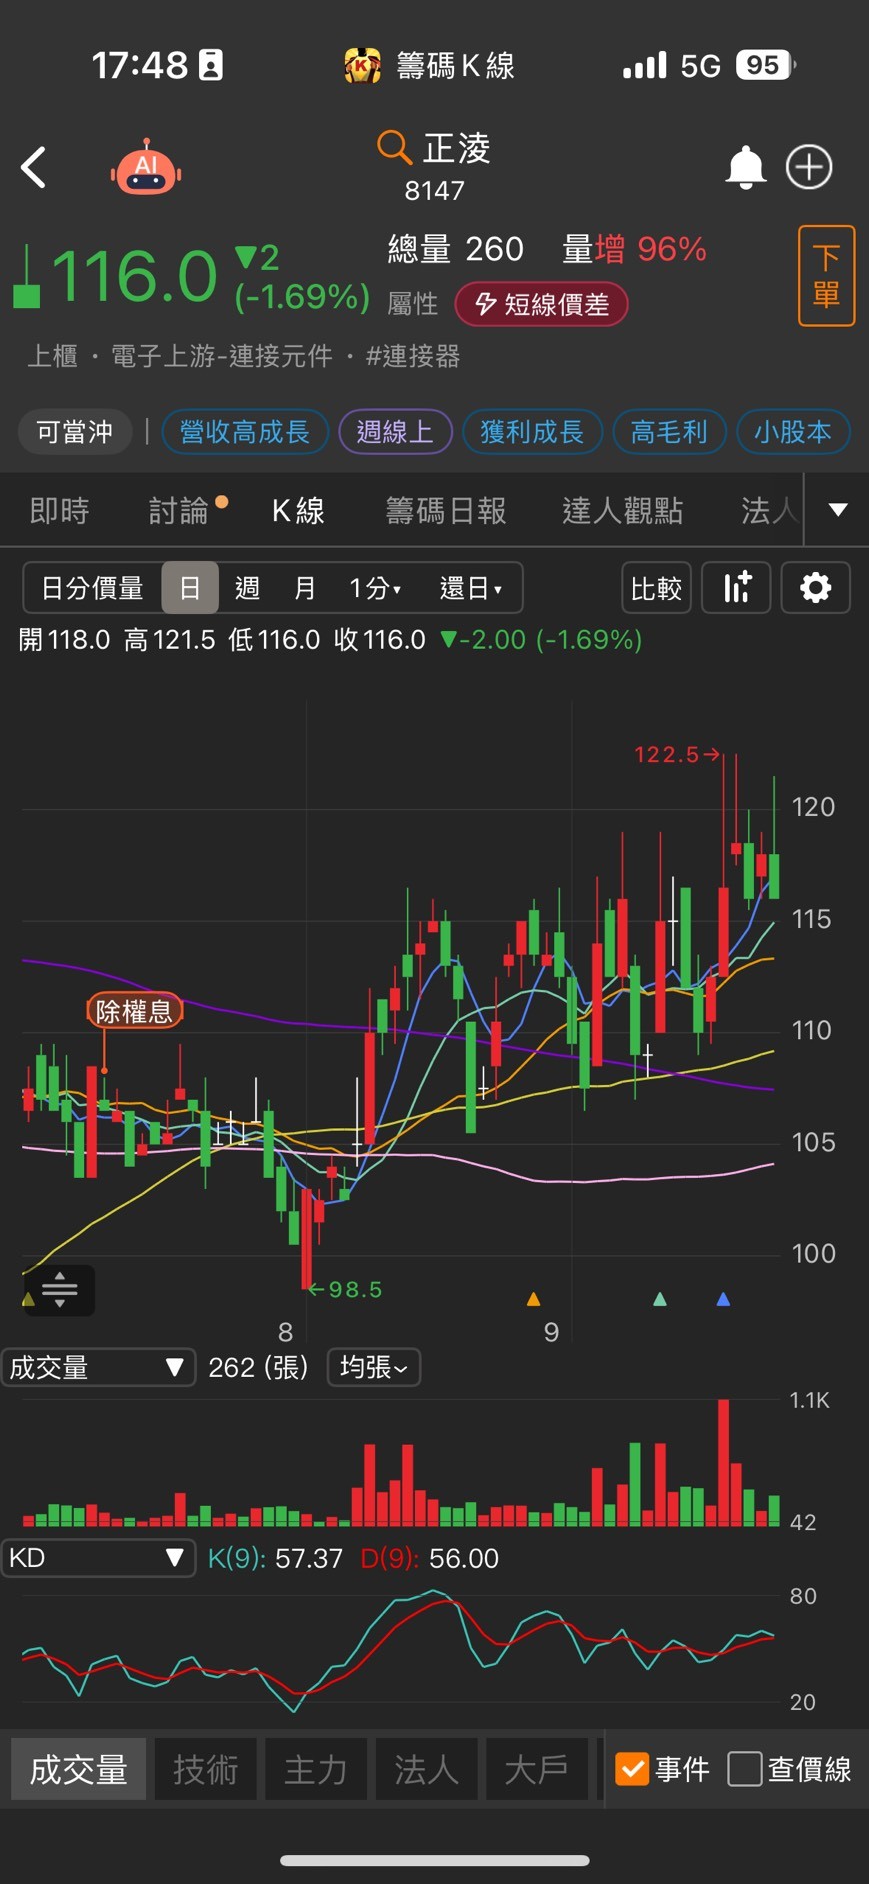Select the 可當沖 tag
Viewport: 869px width, 1884px height.
75,432
